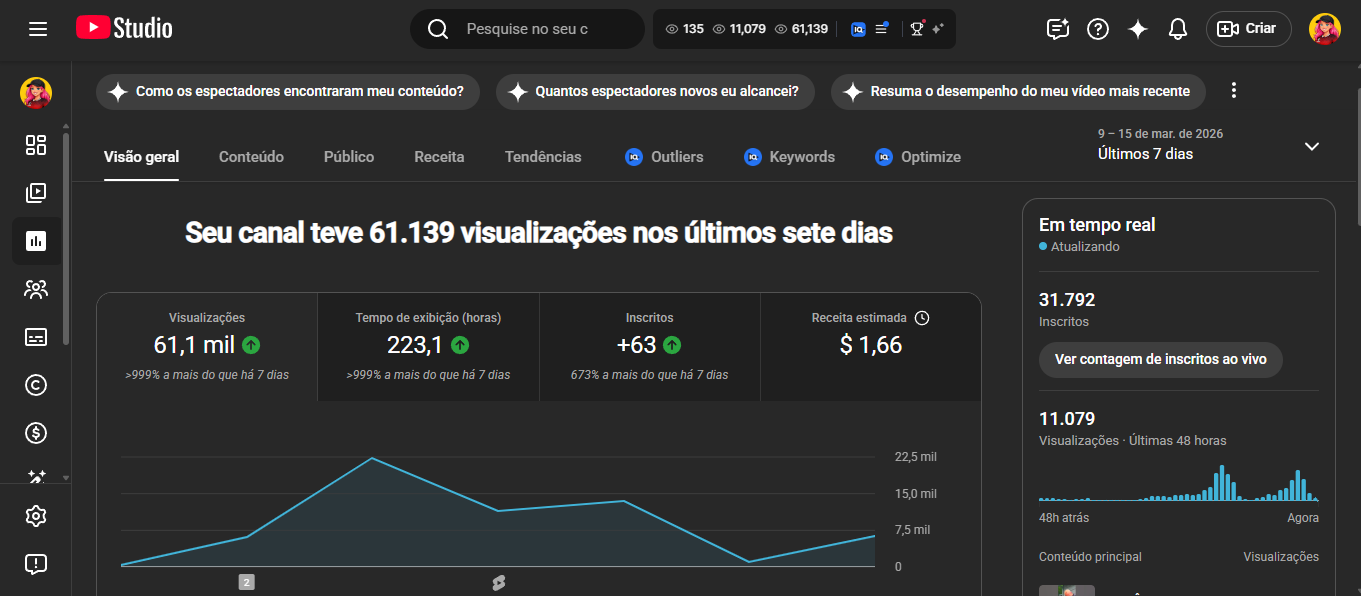Screen dimensions: 1361x596
Task: Open the Dashboard icon in the sidebar
Action: (x=36, y=145)
